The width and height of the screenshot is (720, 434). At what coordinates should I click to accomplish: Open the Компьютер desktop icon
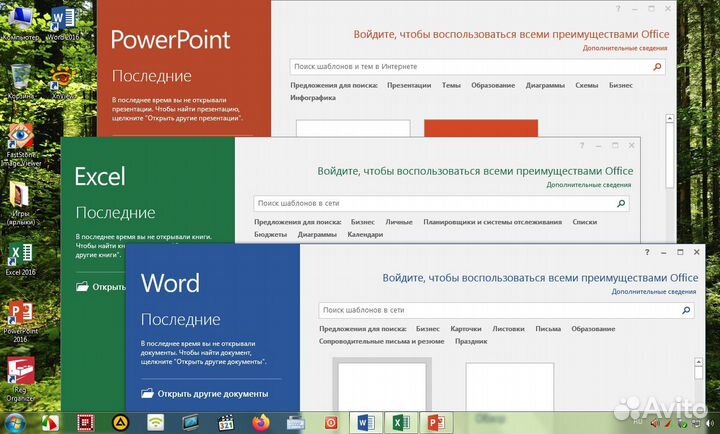(x=20, y=23)
